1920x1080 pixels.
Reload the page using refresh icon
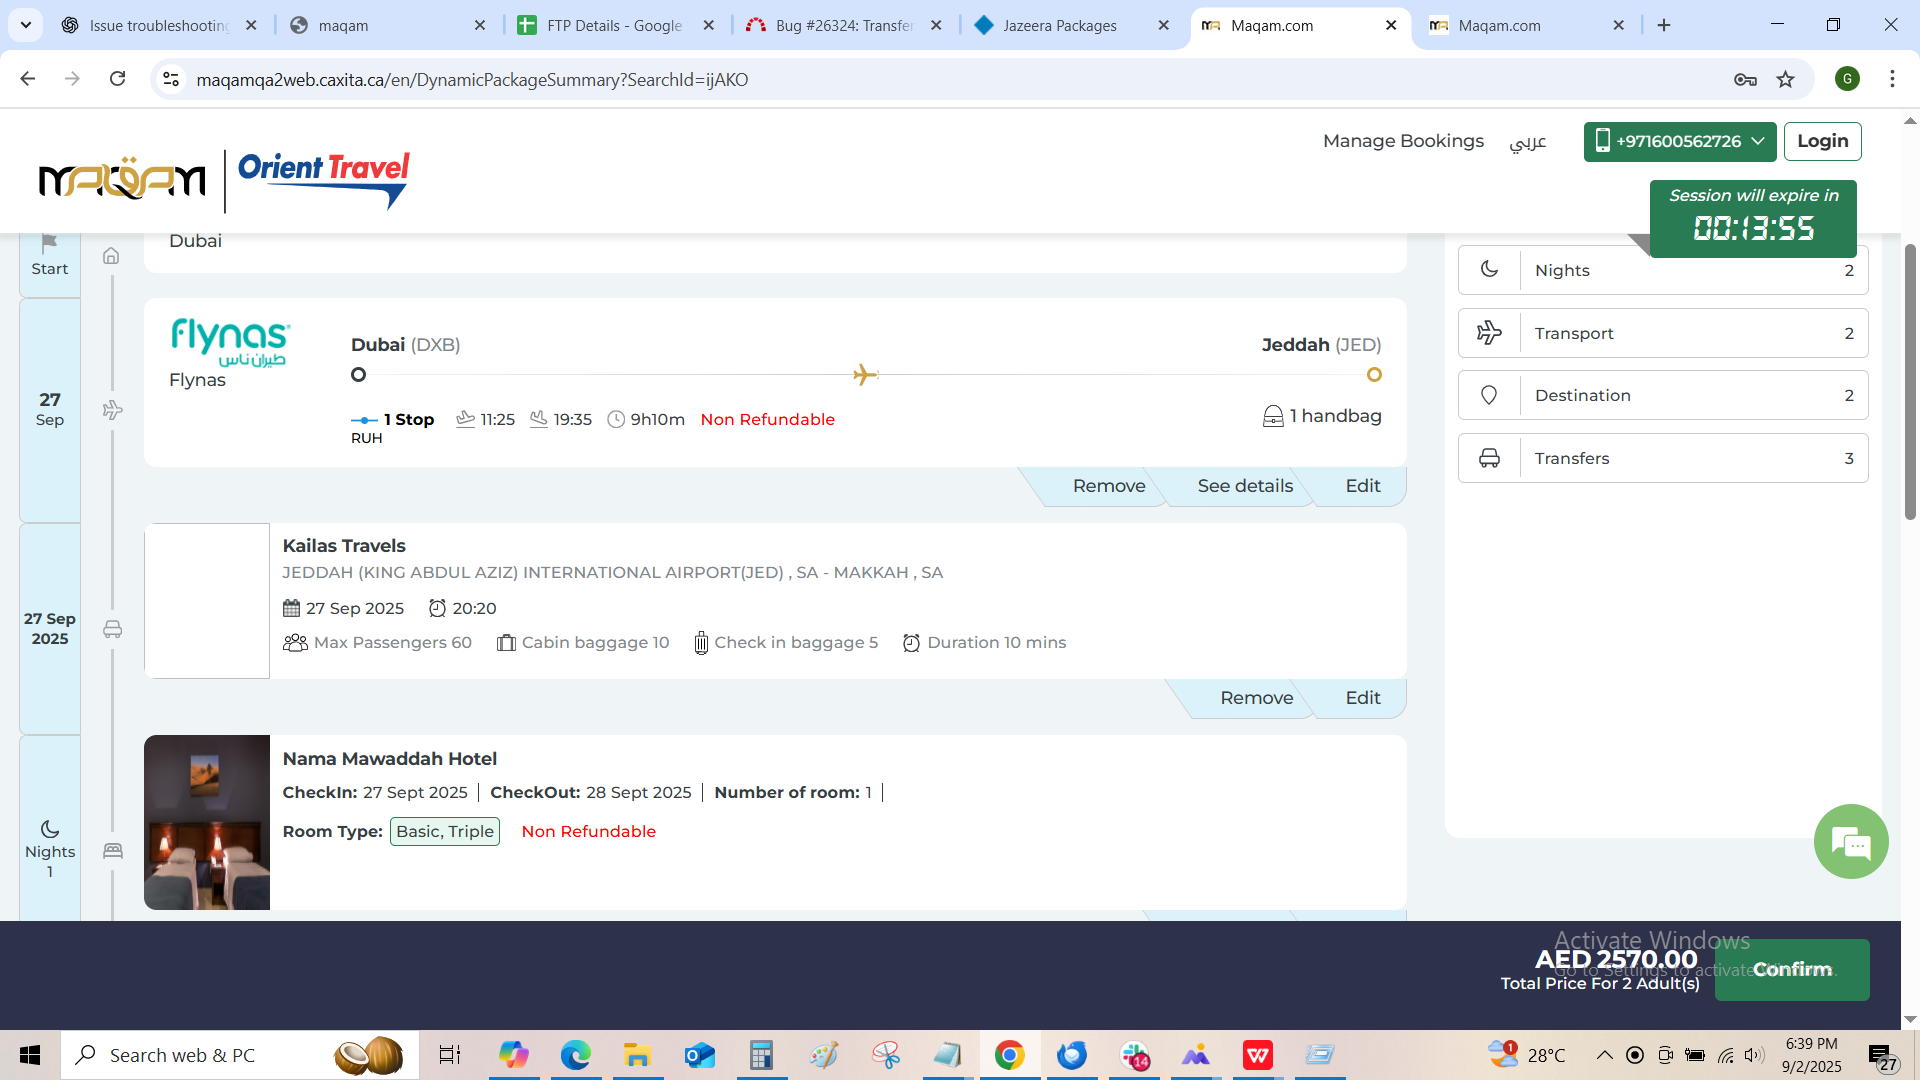pos(118,79)
